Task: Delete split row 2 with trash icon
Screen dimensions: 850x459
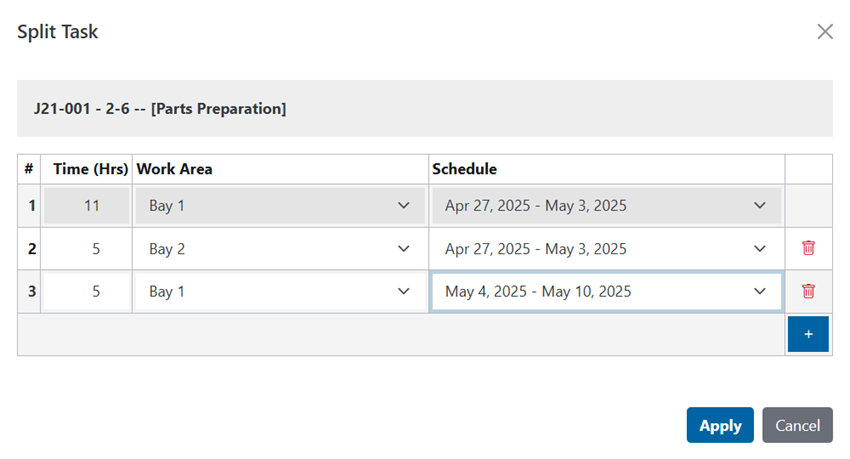Action: pyautogui.click(x=808, y=248)
